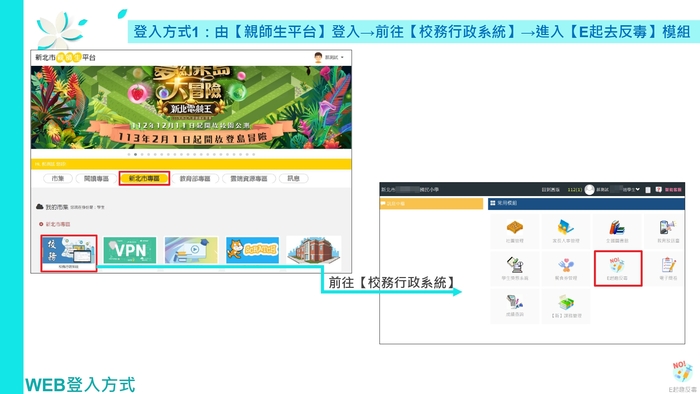
Task: Click the question-mark help icon in the dark header
Action: (x=658, y=190)
